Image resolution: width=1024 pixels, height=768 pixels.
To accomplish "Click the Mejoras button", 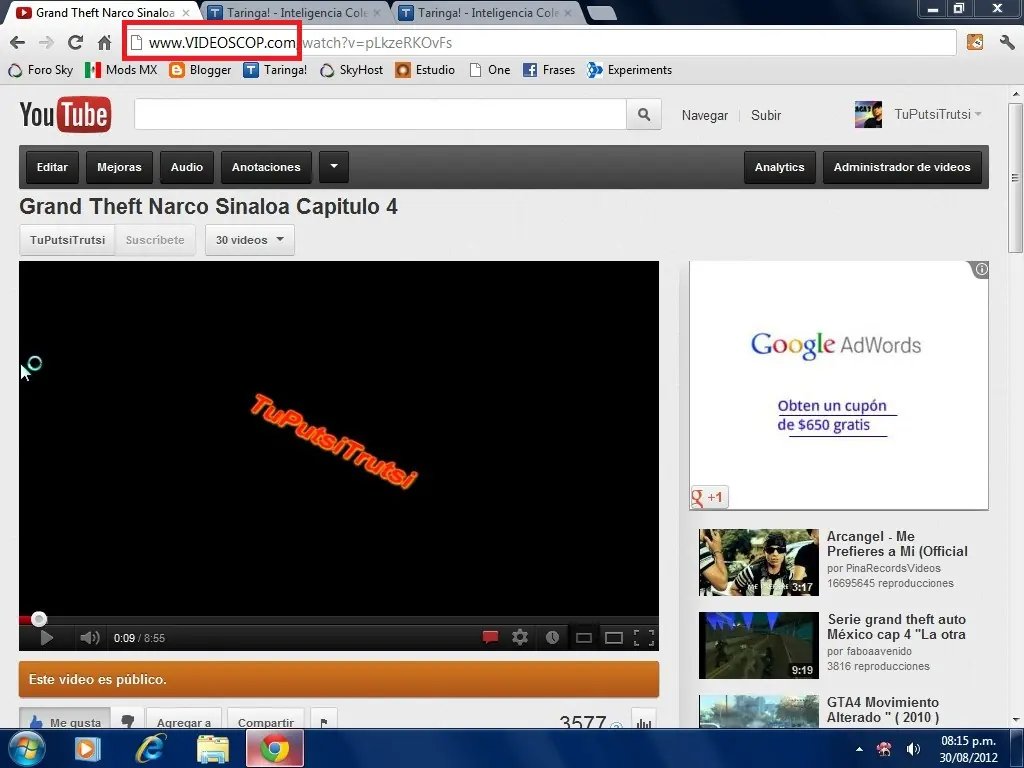I will click(x=119, y=167).
